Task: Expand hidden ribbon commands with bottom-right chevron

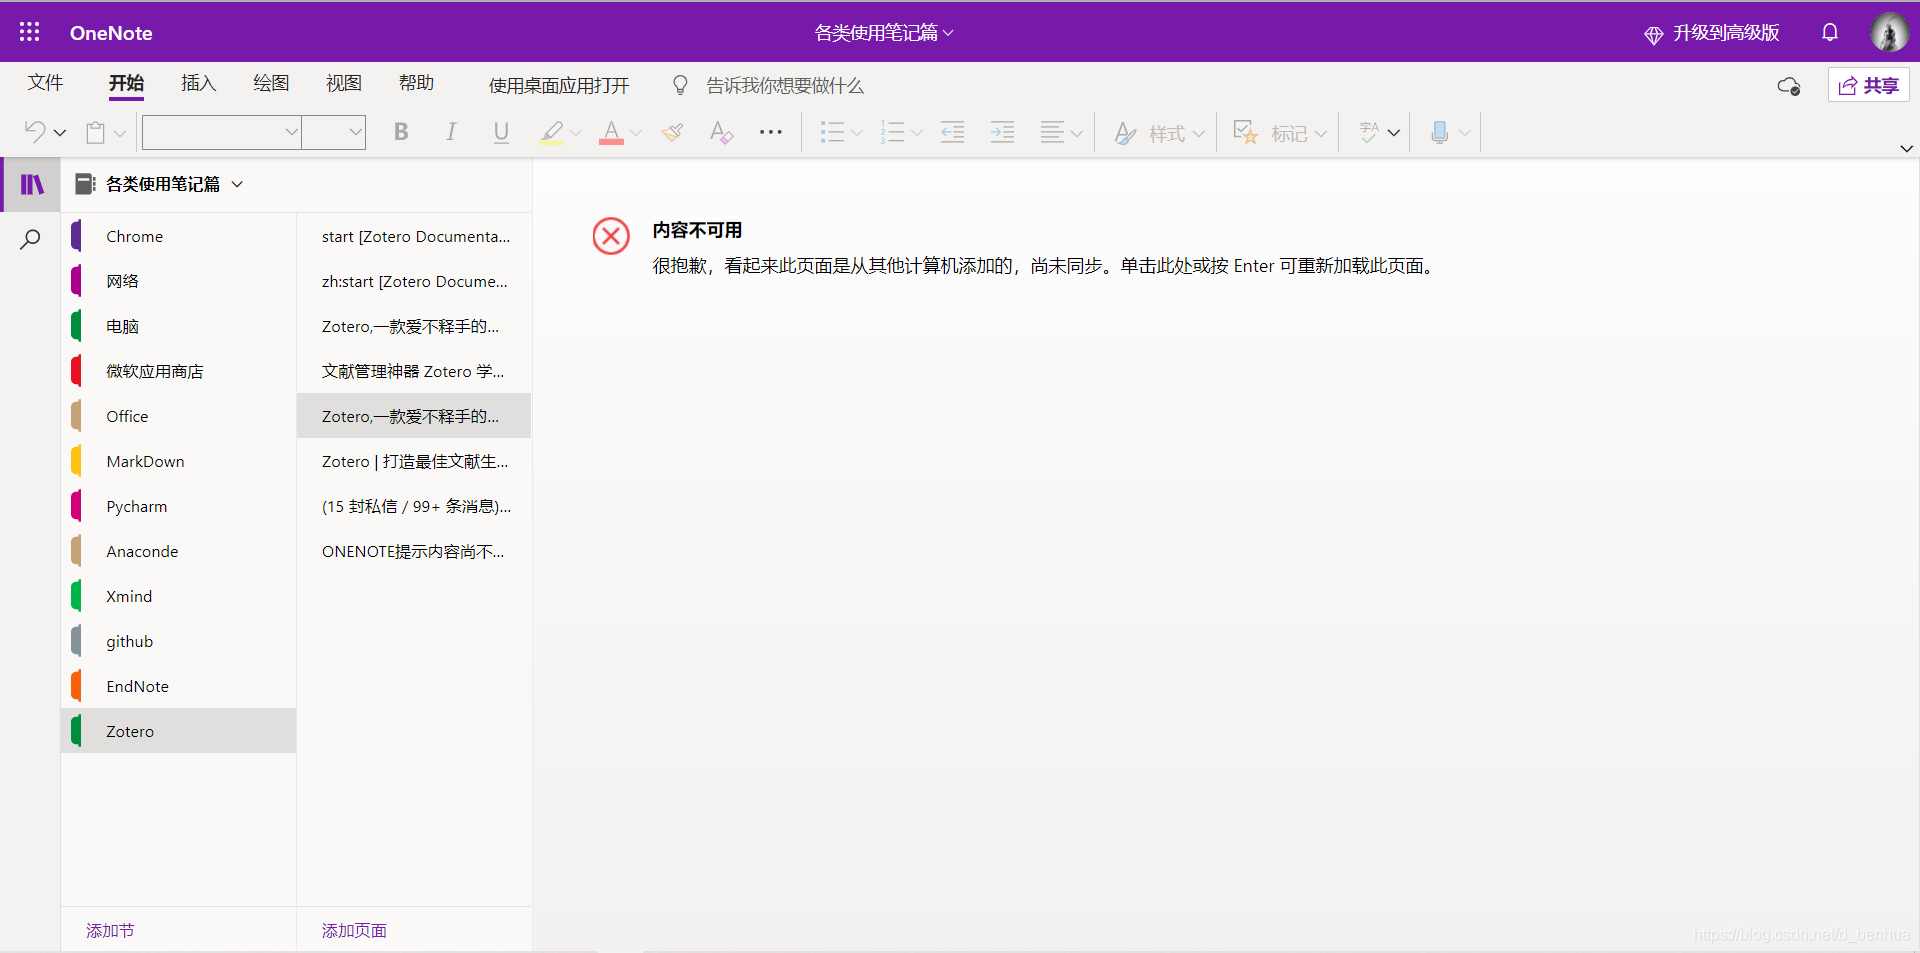Action: [1906, 148]
